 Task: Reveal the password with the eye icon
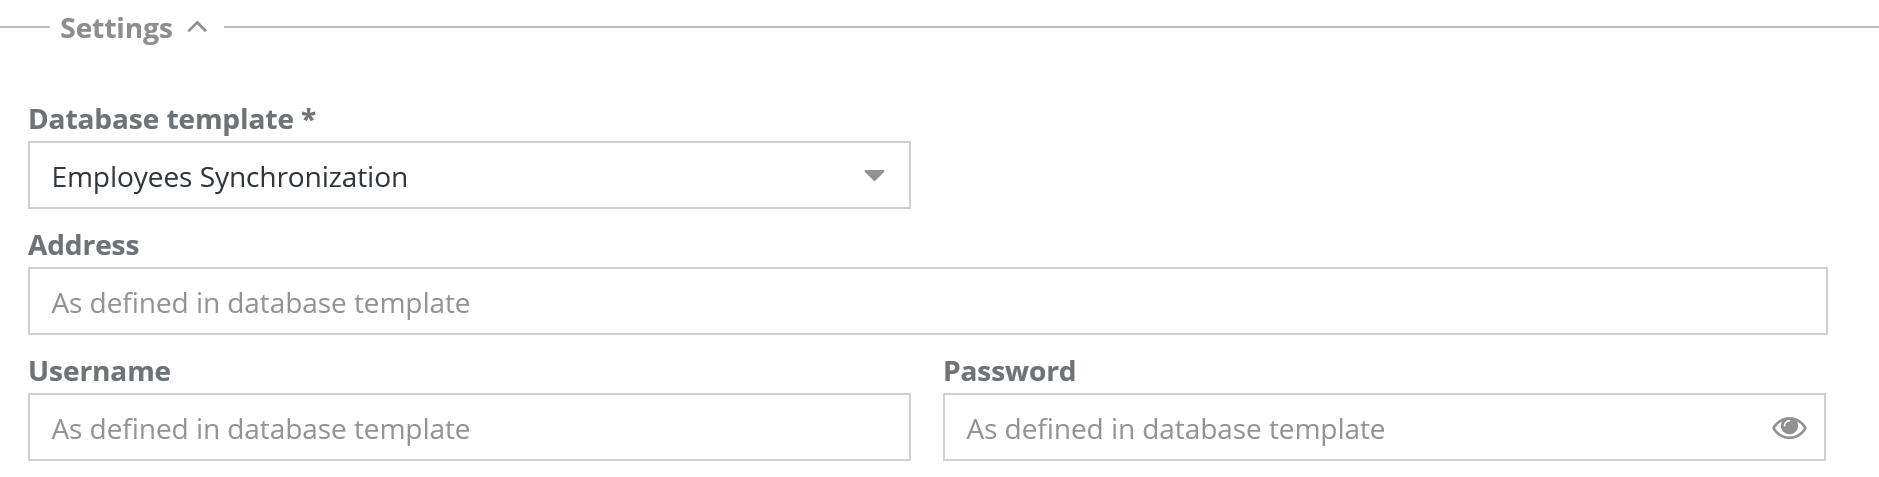pyautogui.click(x=1788, y=428)
